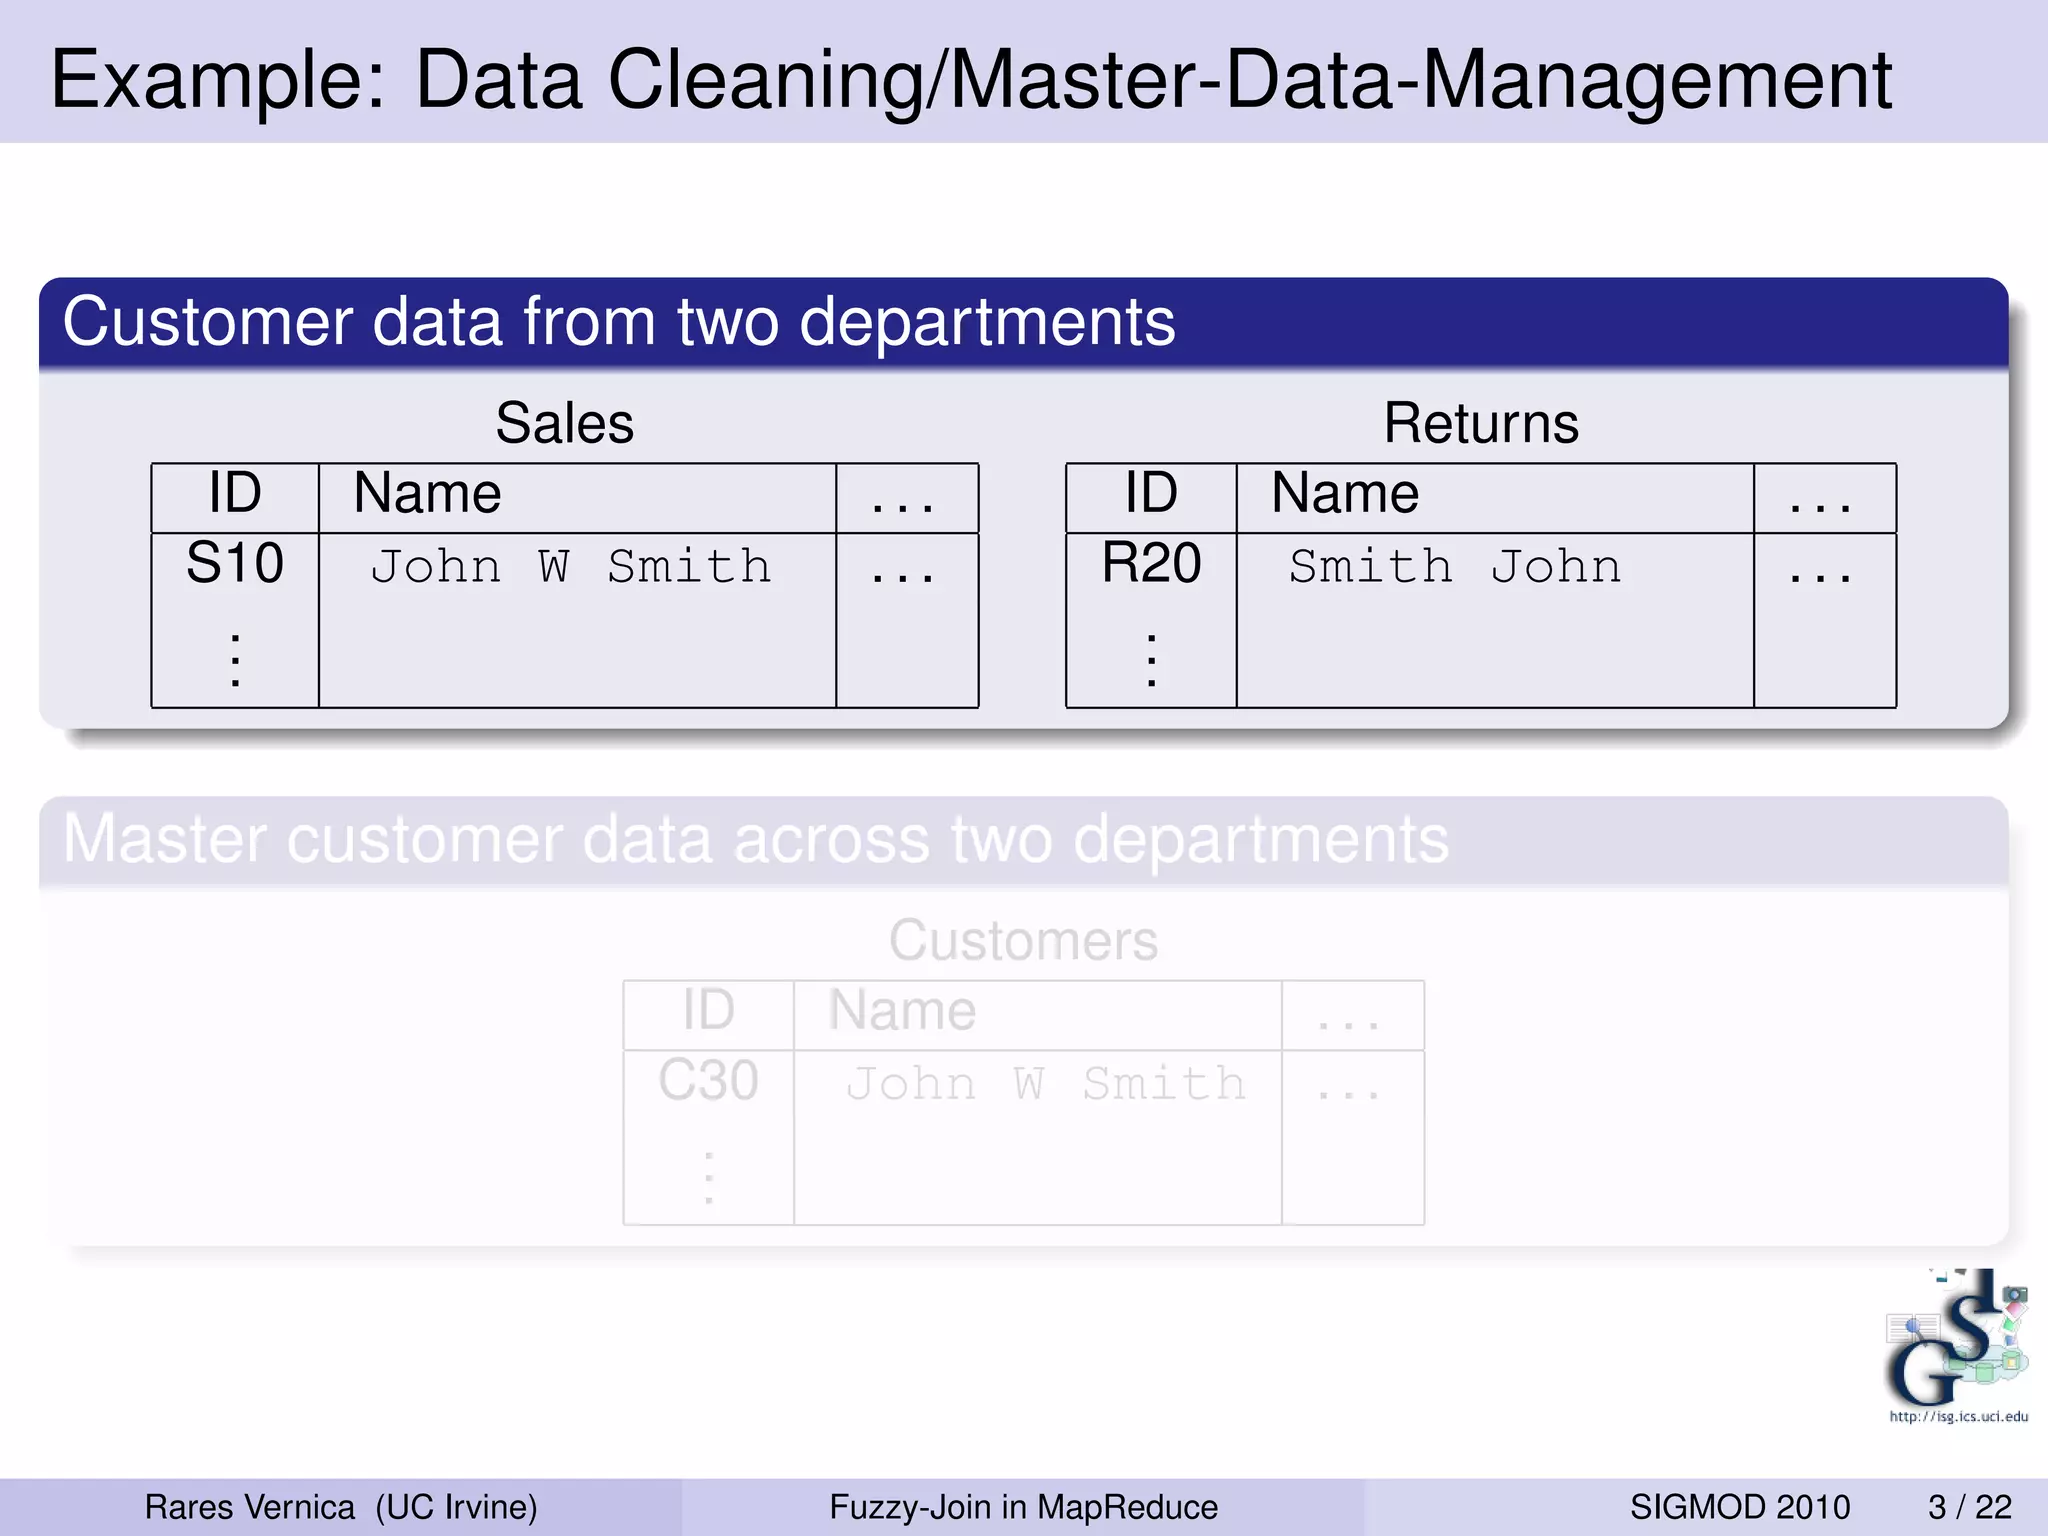
Task: Click the vertical dots below S10
Action: click(235, 660)
